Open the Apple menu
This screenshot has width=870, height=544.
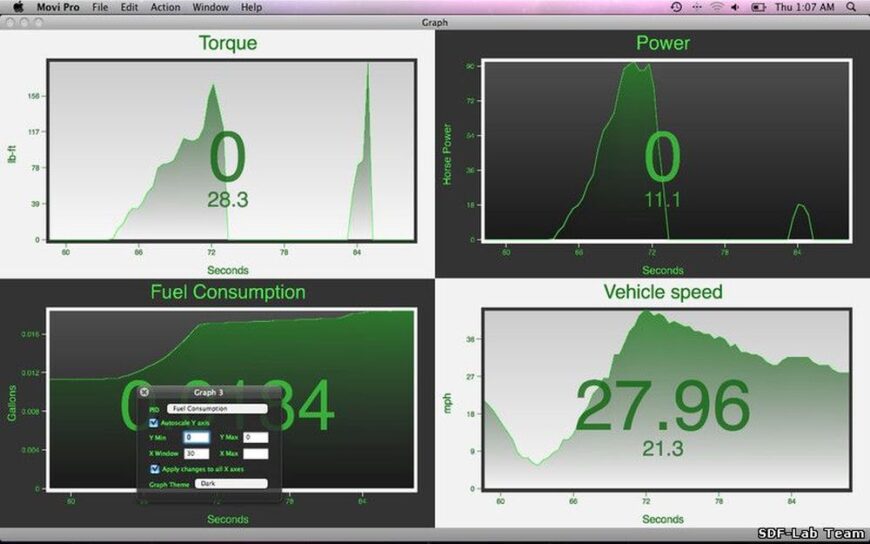point(17,7)
